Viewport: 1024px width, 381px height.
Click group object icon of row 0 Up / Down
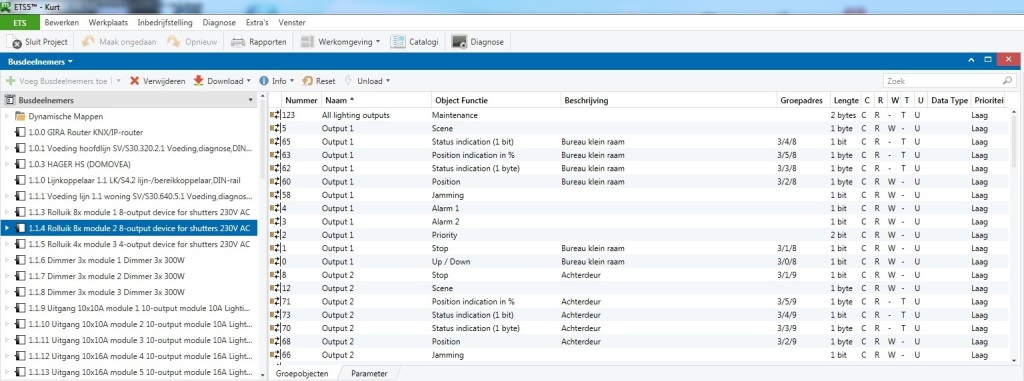pos(274,261)
